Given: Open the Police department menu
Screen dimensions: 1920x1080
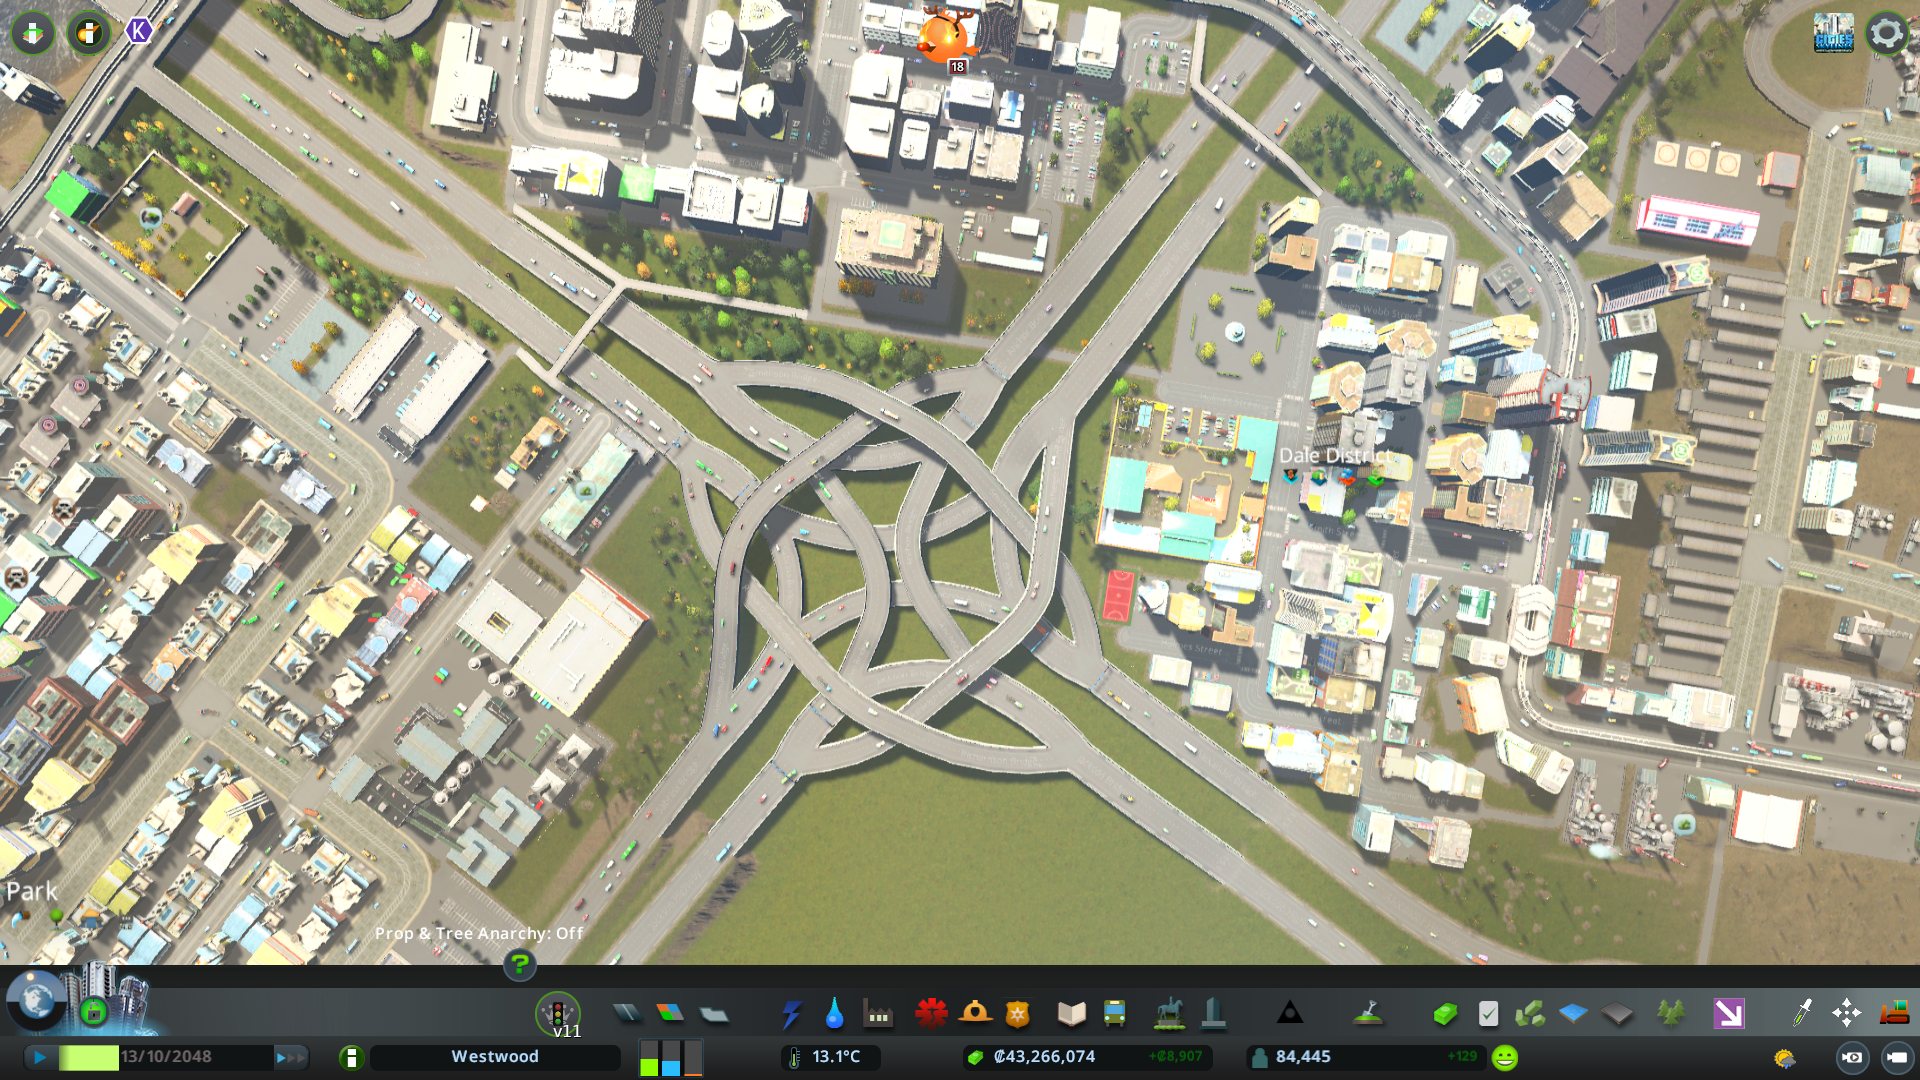Looking at the screenshot, I should point(1018,1015).
